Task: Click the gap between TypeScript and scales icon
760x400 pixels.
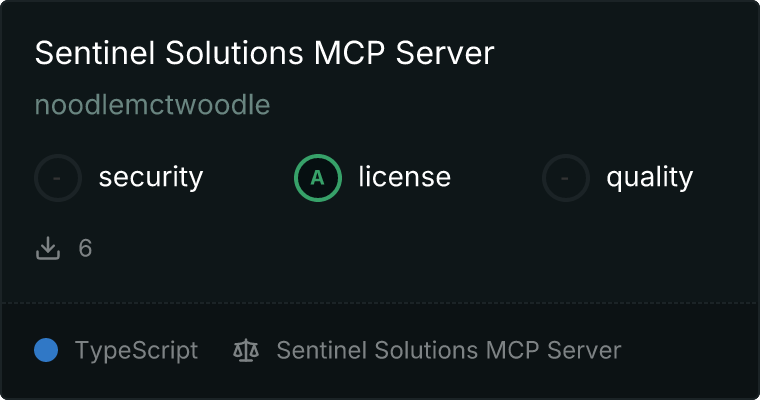Action: (215, 350)
